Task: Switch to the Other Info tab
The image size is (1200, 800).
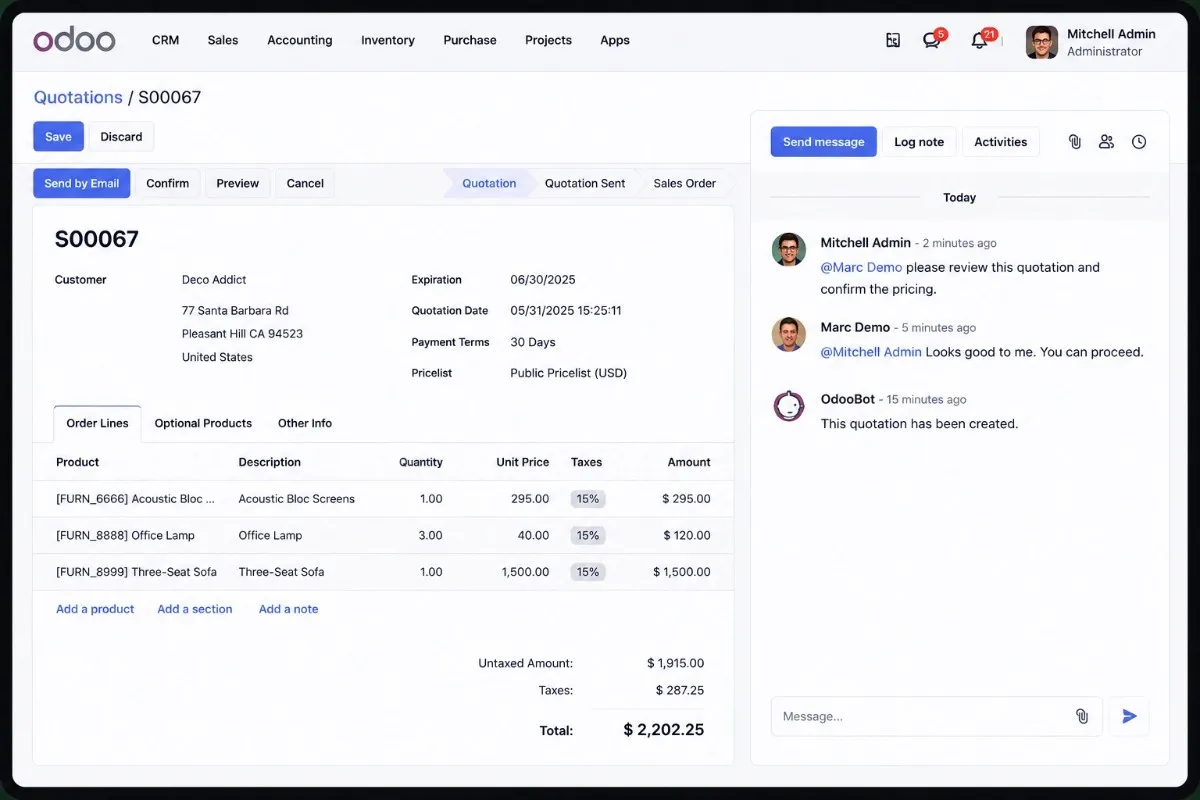Action: click(305, 423)
